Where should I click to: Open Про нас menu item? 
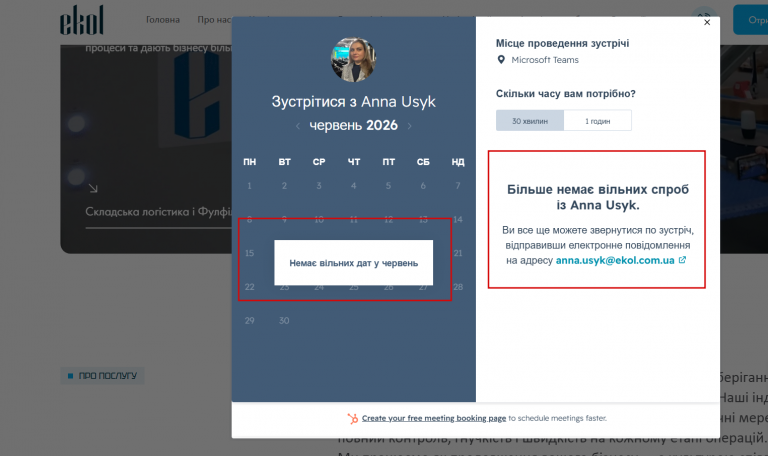click(214, 20)
